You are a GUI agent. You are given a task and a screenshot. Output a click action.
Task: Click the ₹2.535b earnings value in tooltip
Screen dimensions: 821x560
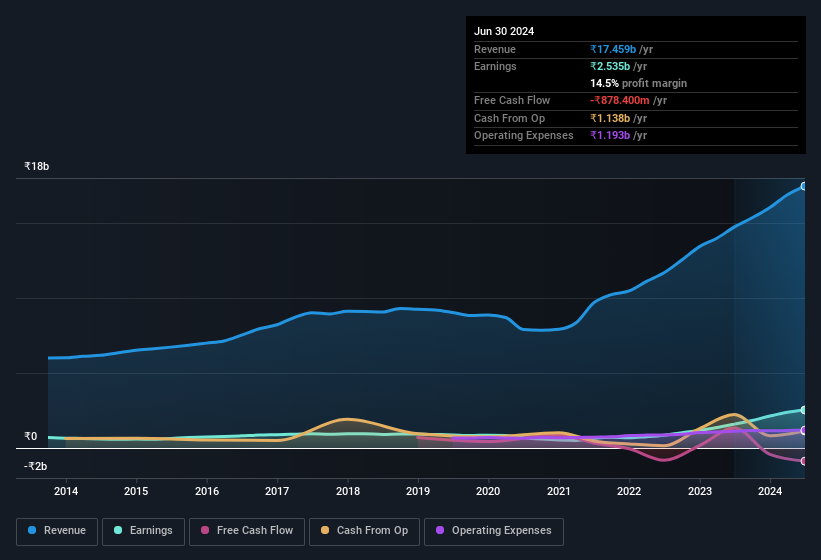(610, 66)
